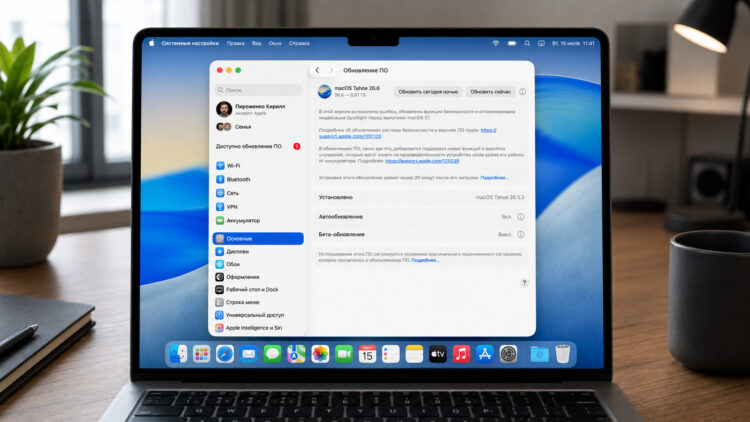The image size is (750, 422).
Task: Click info icon in Автообновление row
Action: [x=521, y=217]
